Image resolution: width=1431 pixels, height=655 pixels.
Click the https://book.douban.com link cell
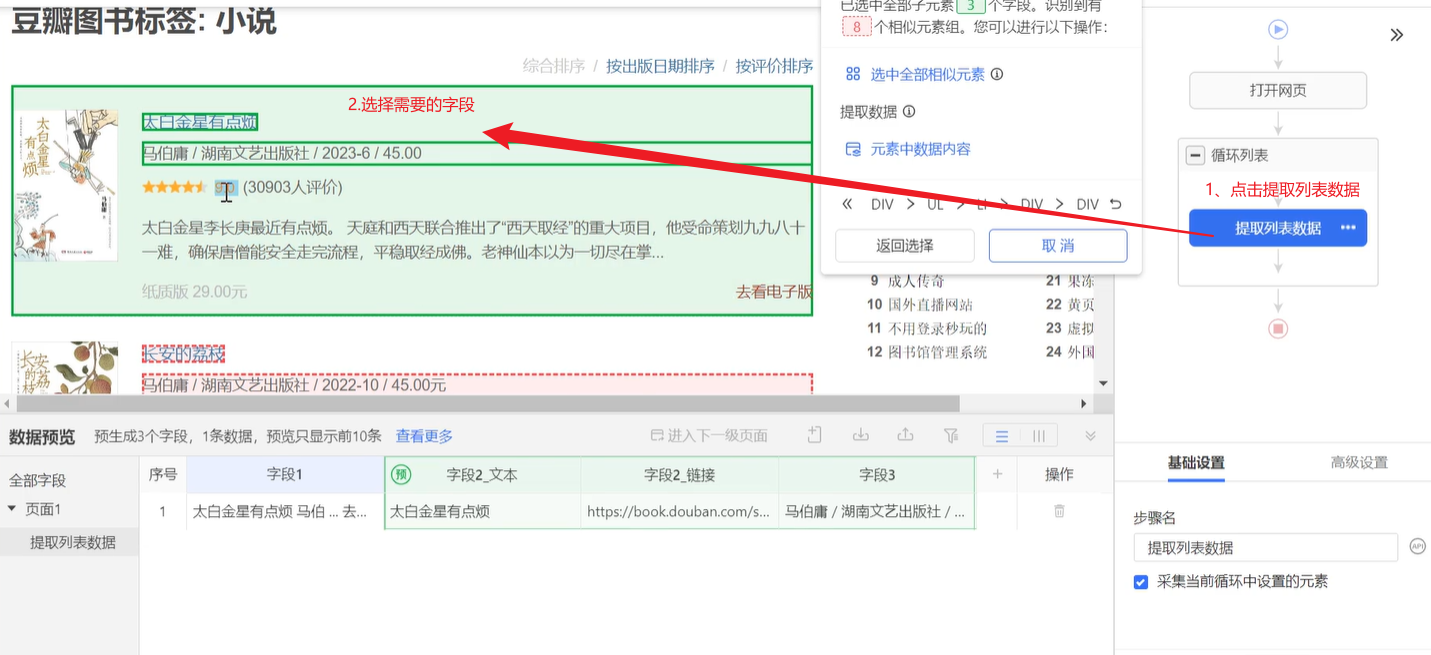pyautogui.click(x=679, y=511)
